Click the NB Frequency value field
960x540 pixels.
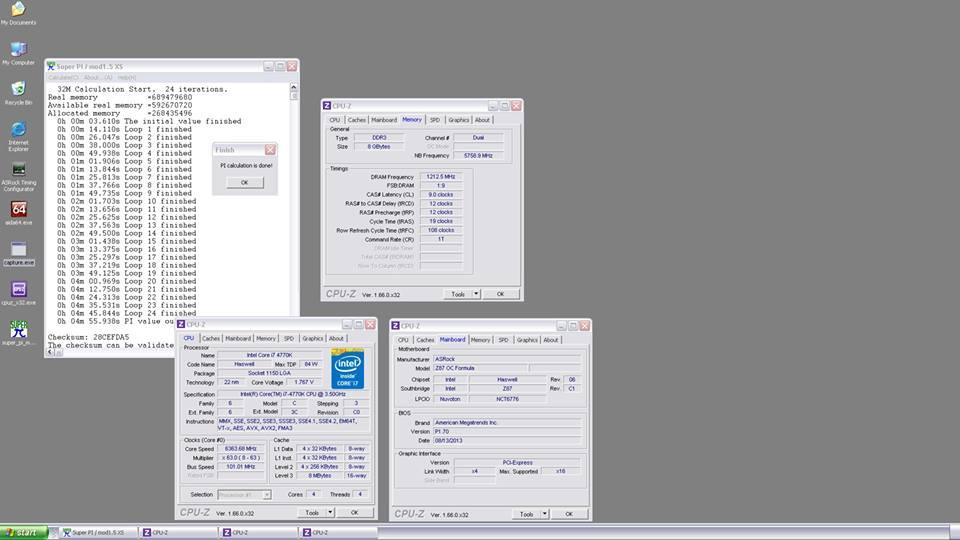(478, 156)
